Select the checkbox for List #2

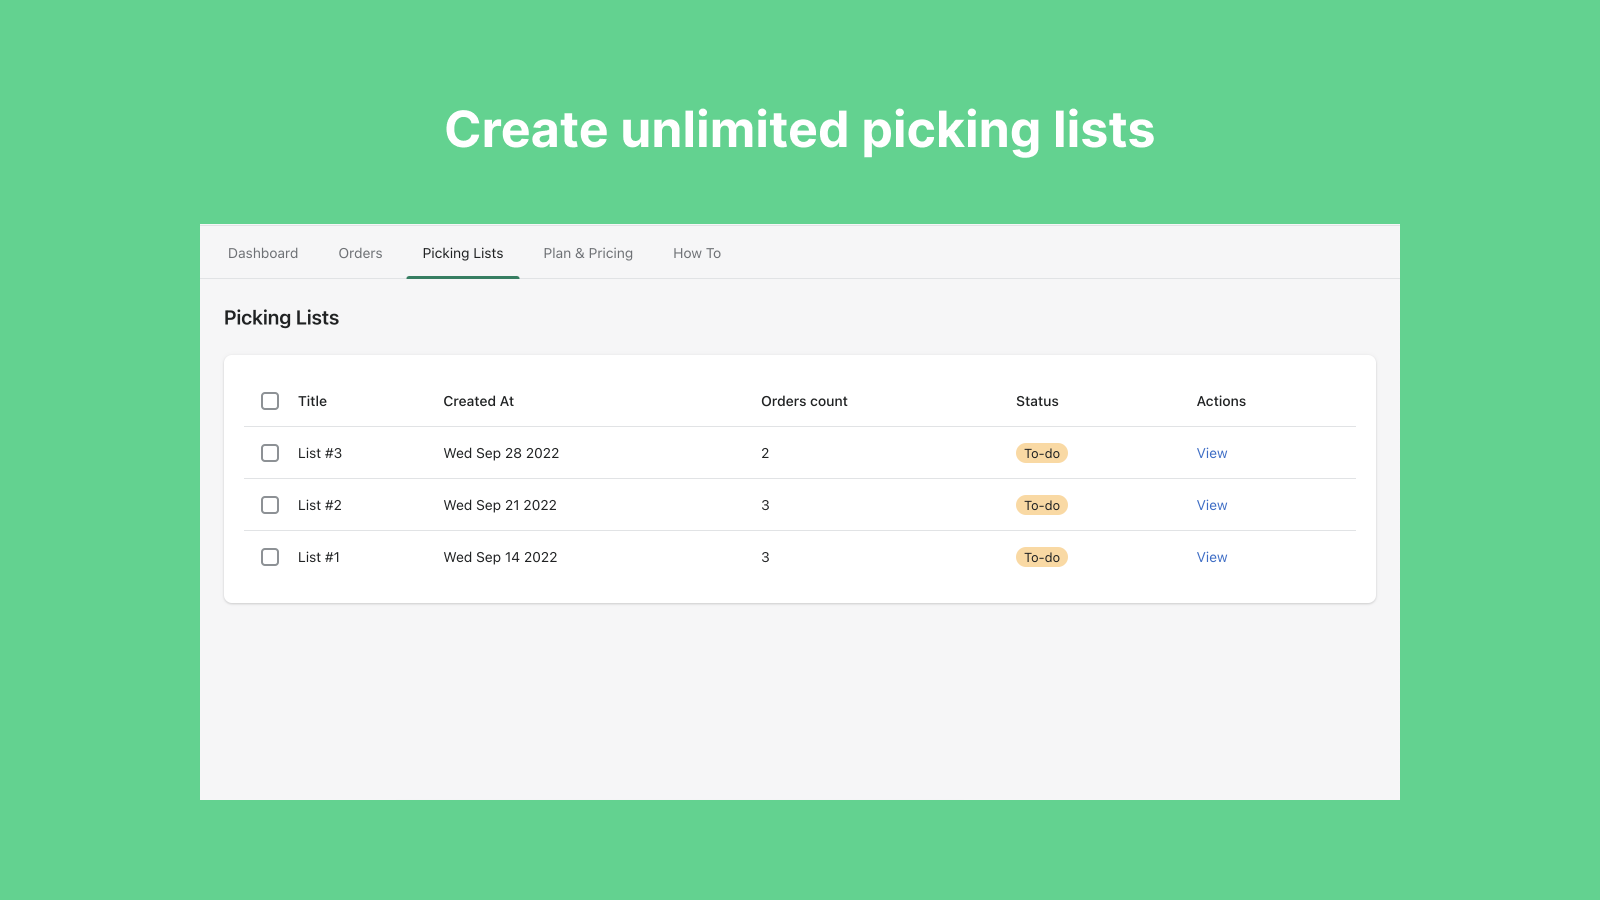269,505
